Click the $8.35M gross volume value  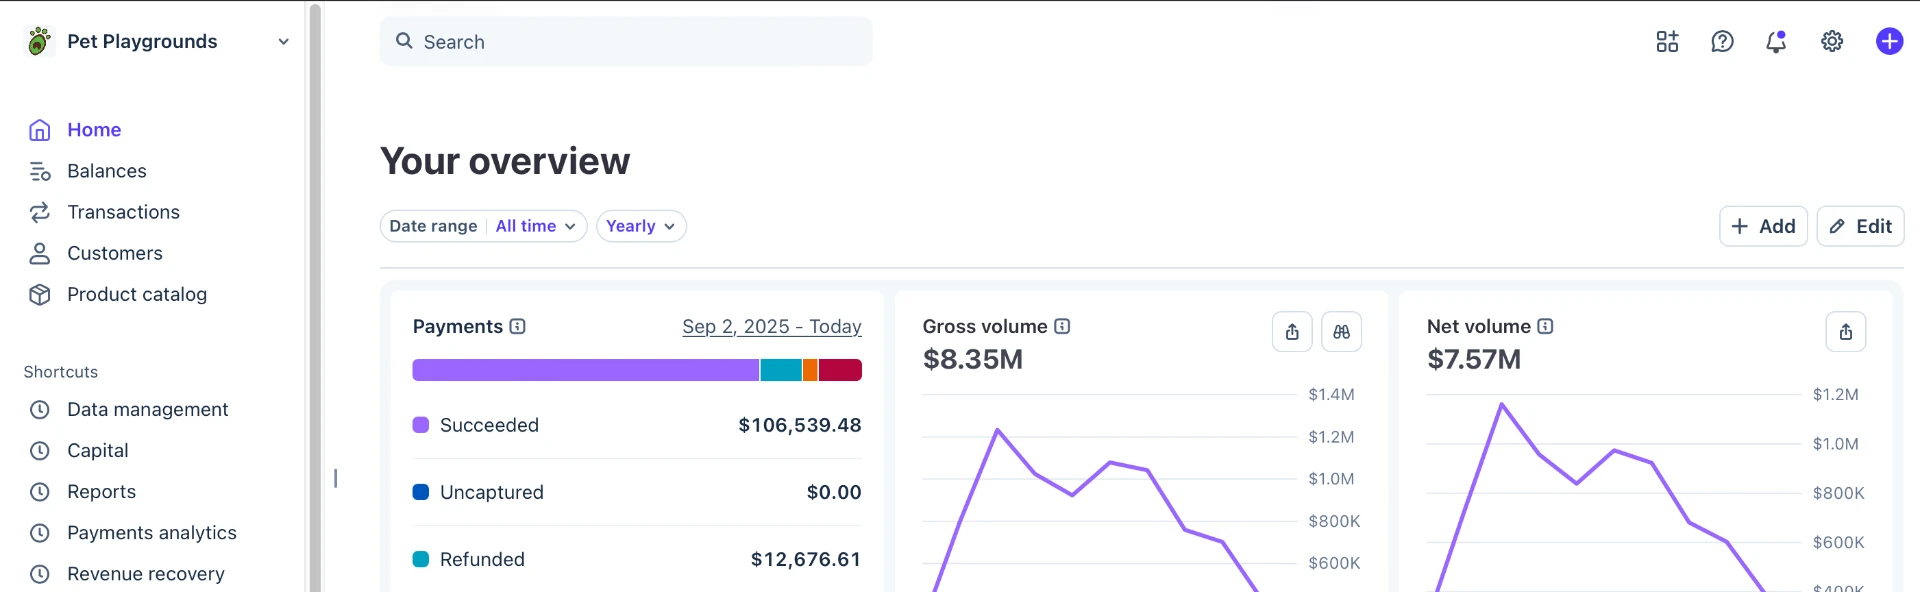coord(973,359)
